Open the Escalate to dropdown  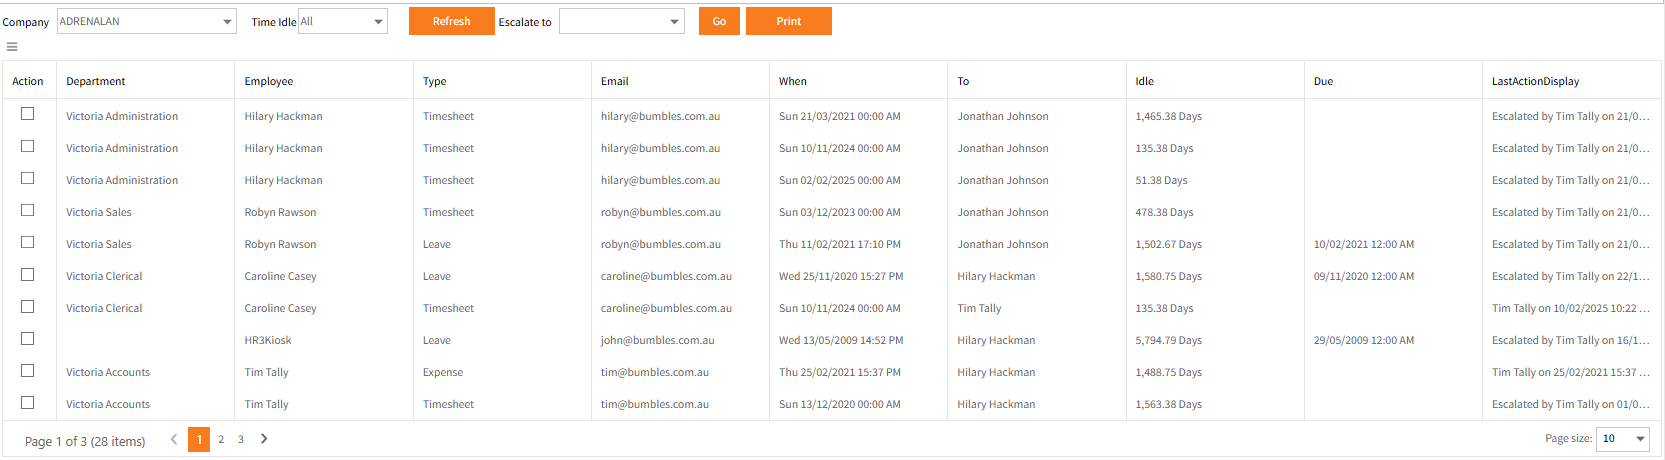[622, 21]
